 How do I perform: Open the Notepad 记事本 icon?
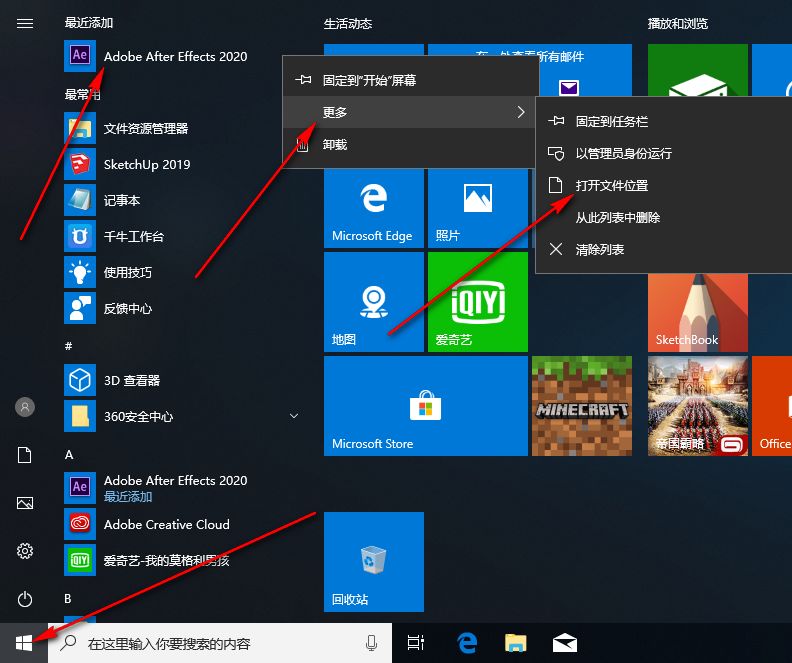[80, 200]
